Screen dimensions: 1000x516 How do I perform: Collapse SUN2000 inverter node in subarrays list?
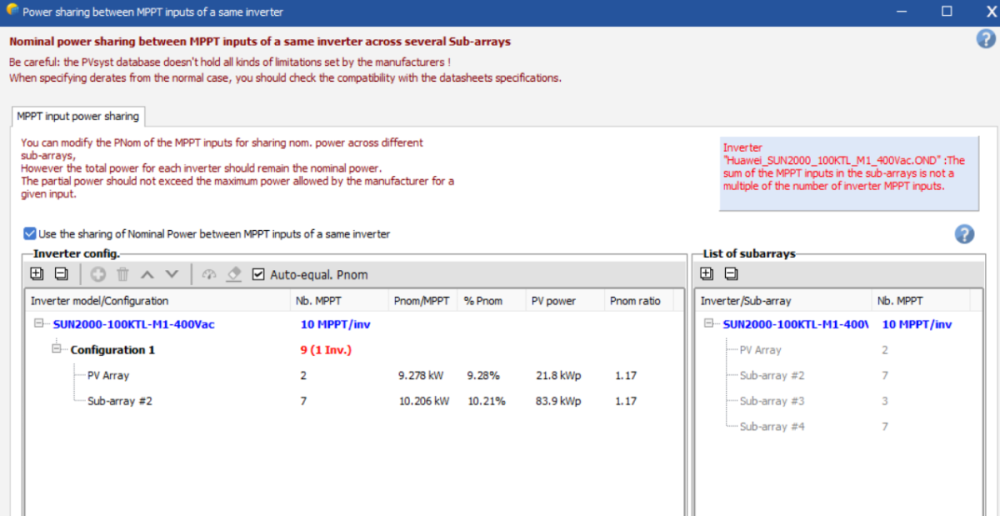click(x=709, y=324)
